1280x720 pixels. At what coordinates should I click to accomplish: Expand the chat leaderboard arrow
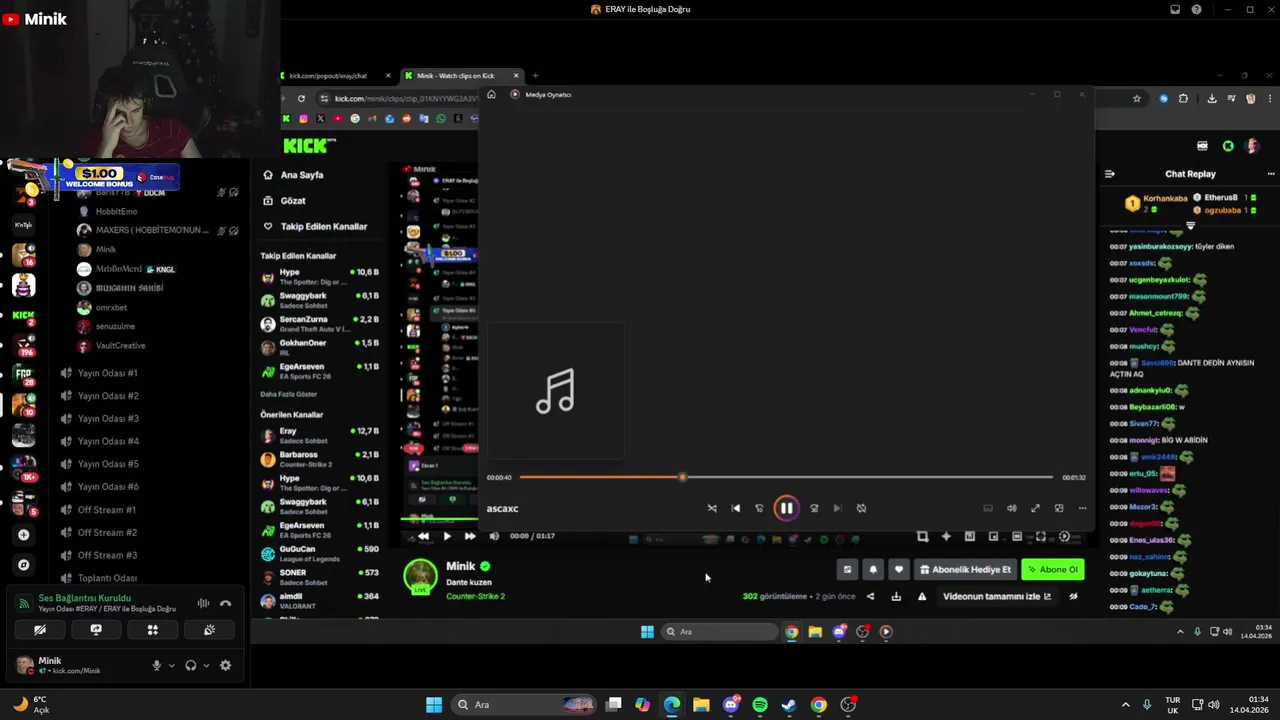coord(1190,226)
